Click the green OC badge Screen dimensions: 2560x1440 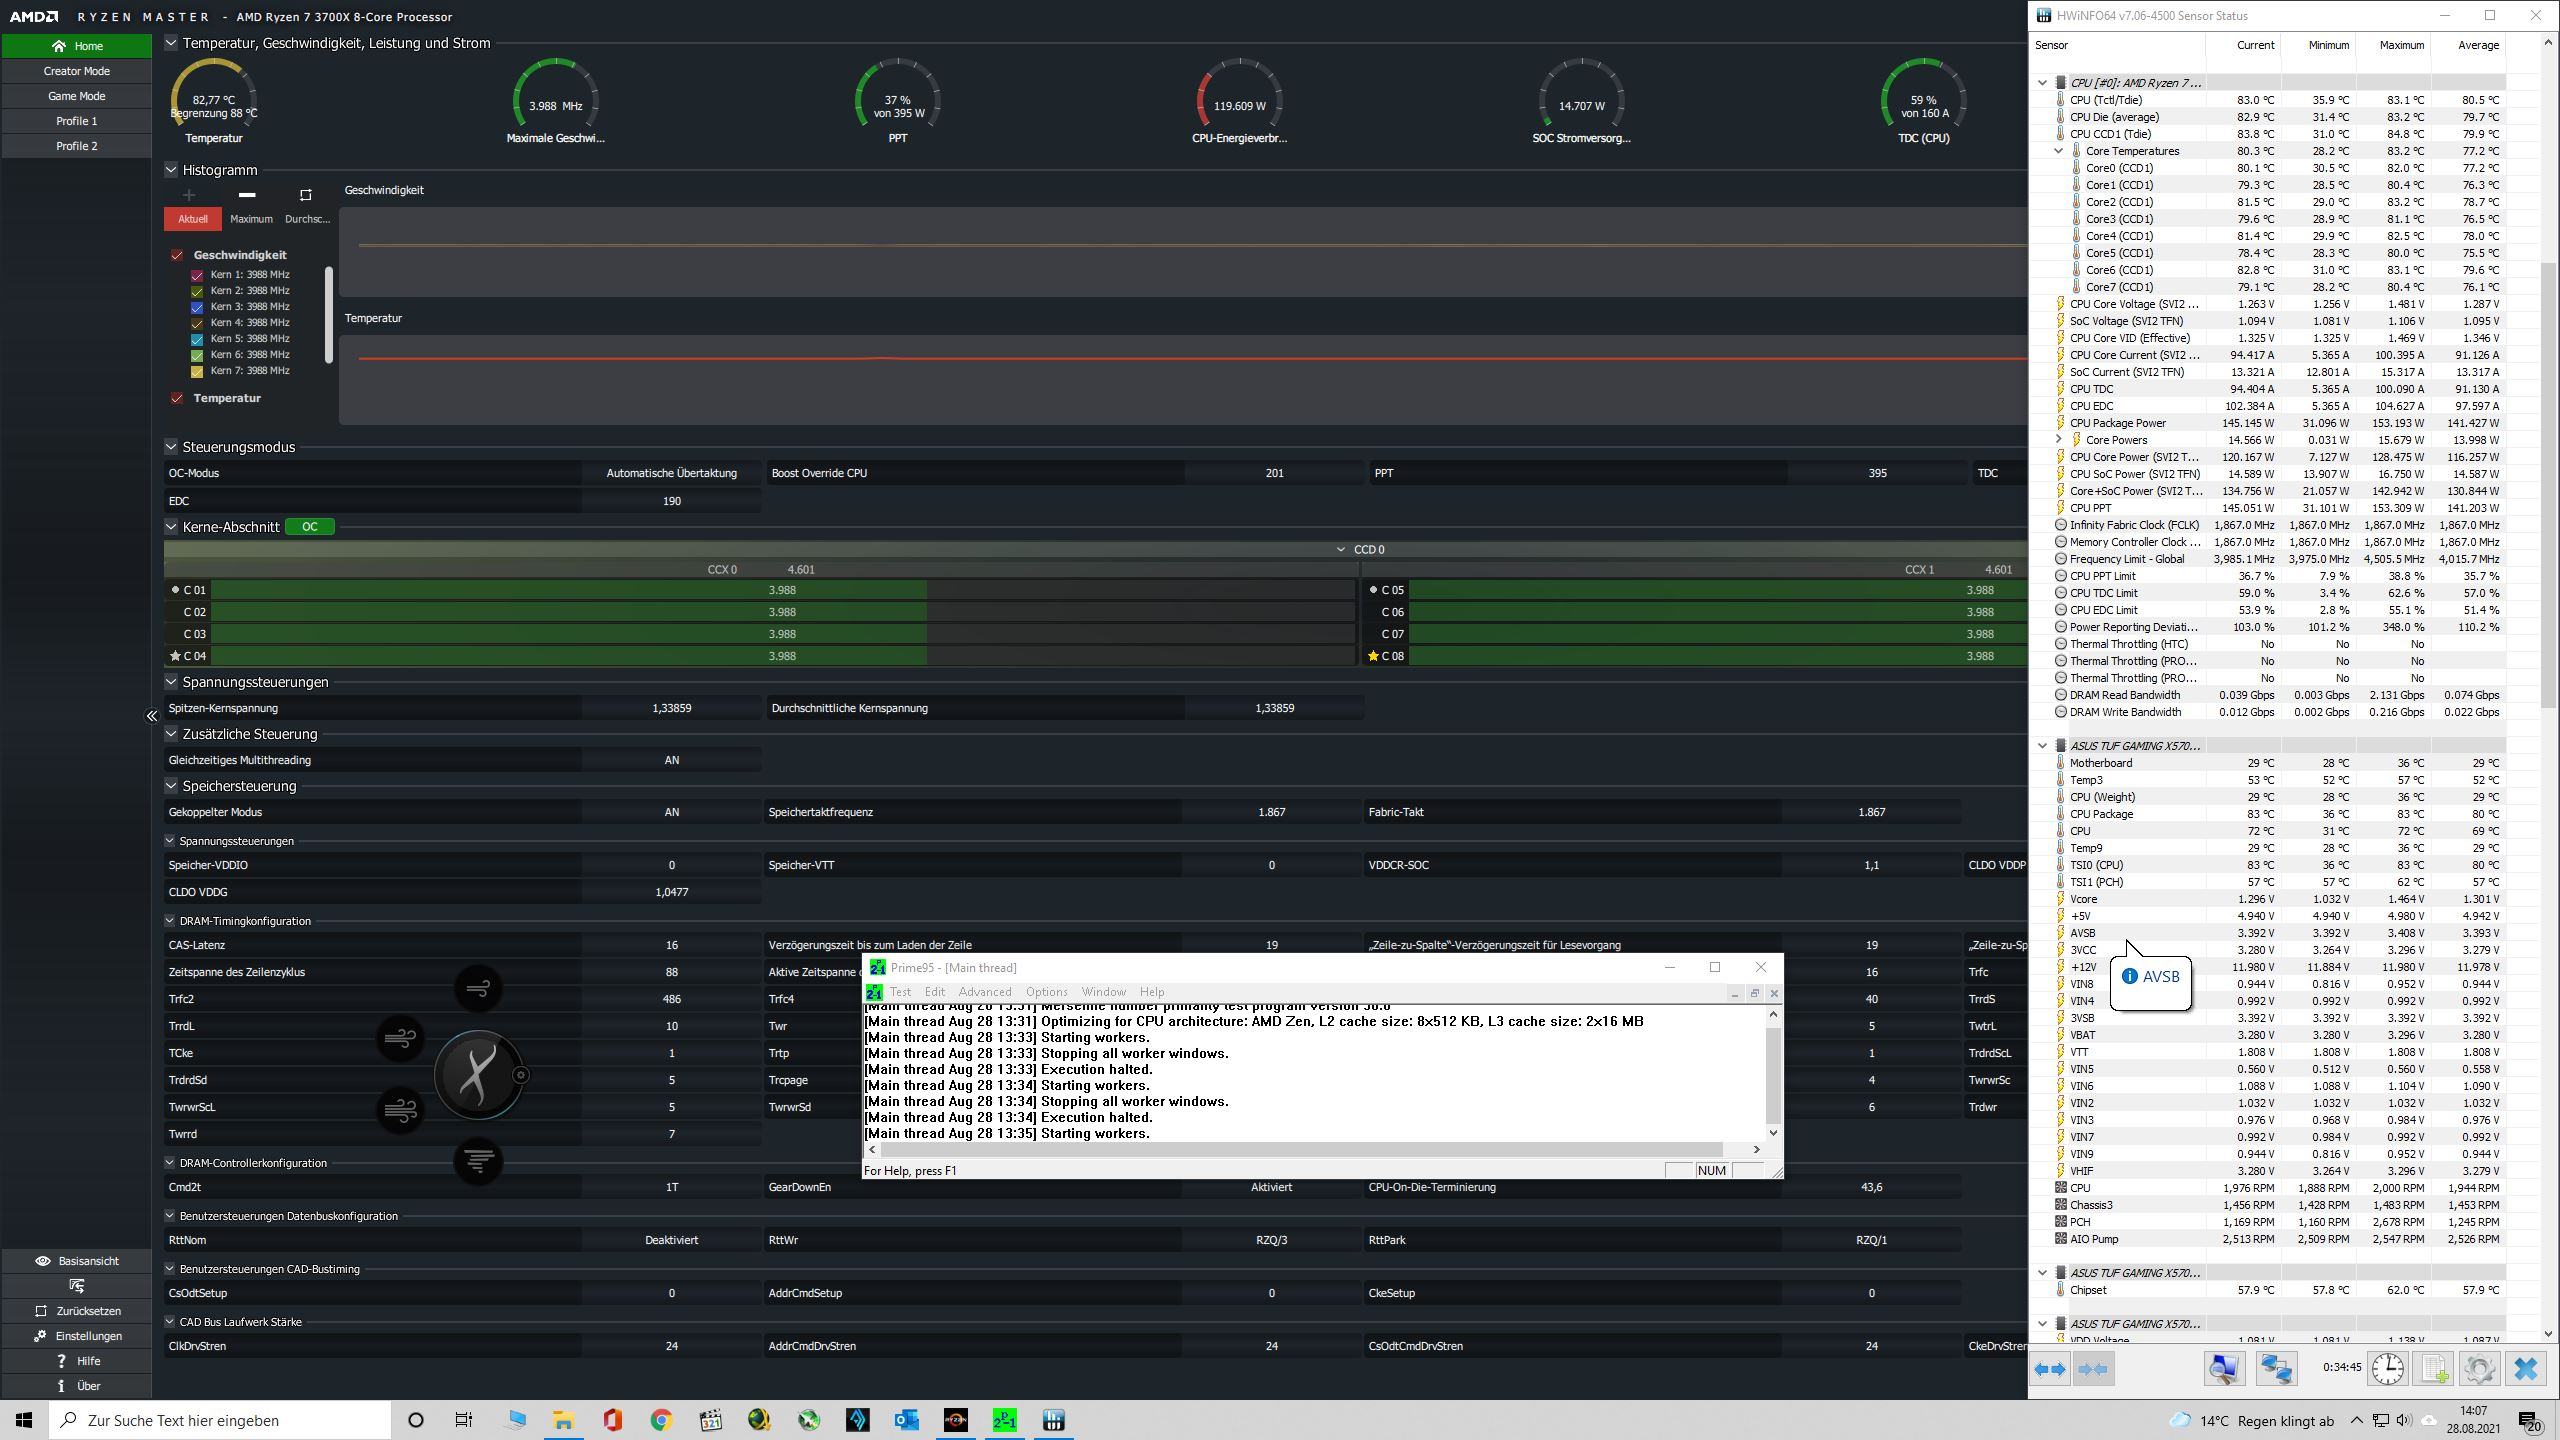coord(310,527)
